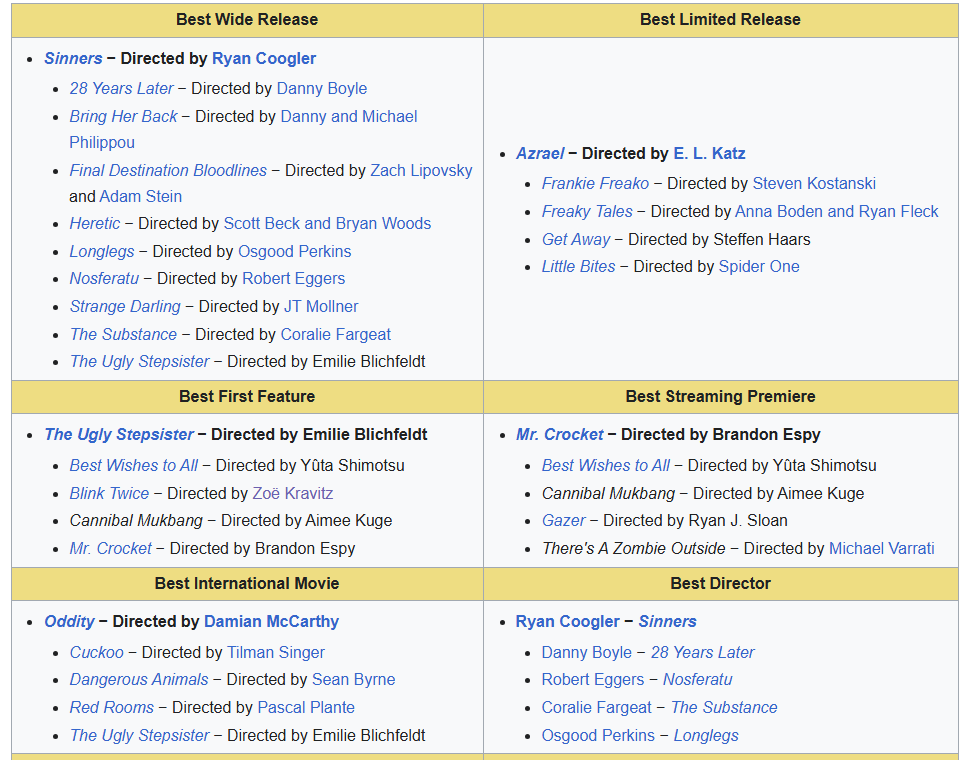The height and width of the screenshot is (760, 971).
Task: Visit Osgood Perkins link under Best Director
Action: pyautogui.click(x=598, y=736)
